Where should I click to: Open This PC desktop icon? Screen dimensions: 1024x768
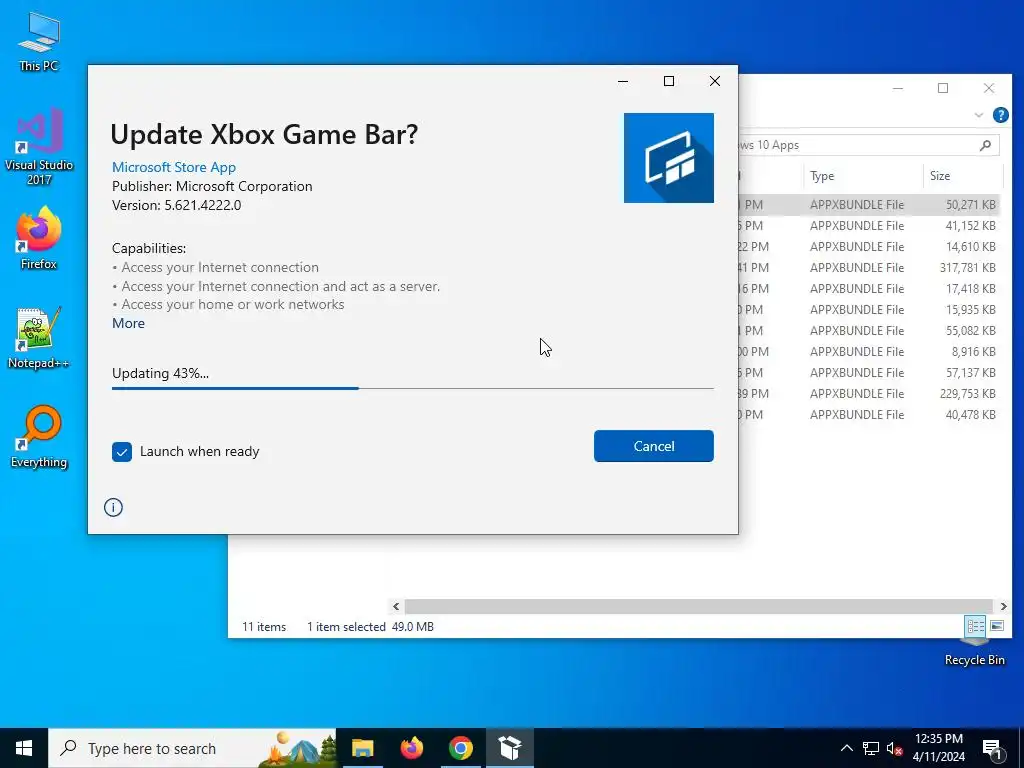(39, 41)
